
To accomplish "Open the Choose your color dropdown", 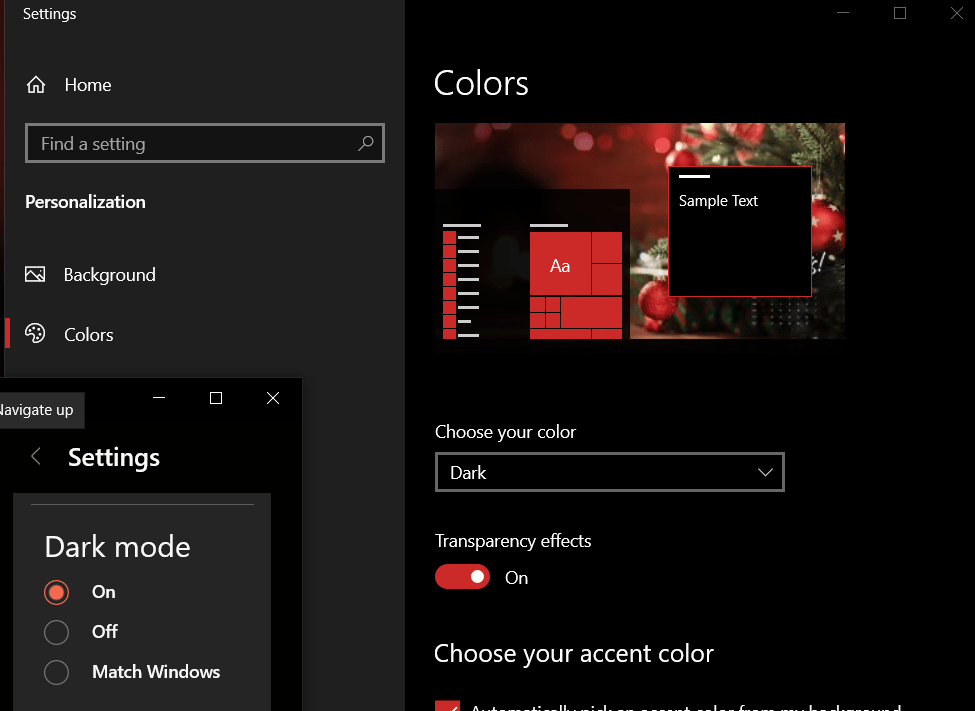I will pyautogui.click(x=610, y=471).
